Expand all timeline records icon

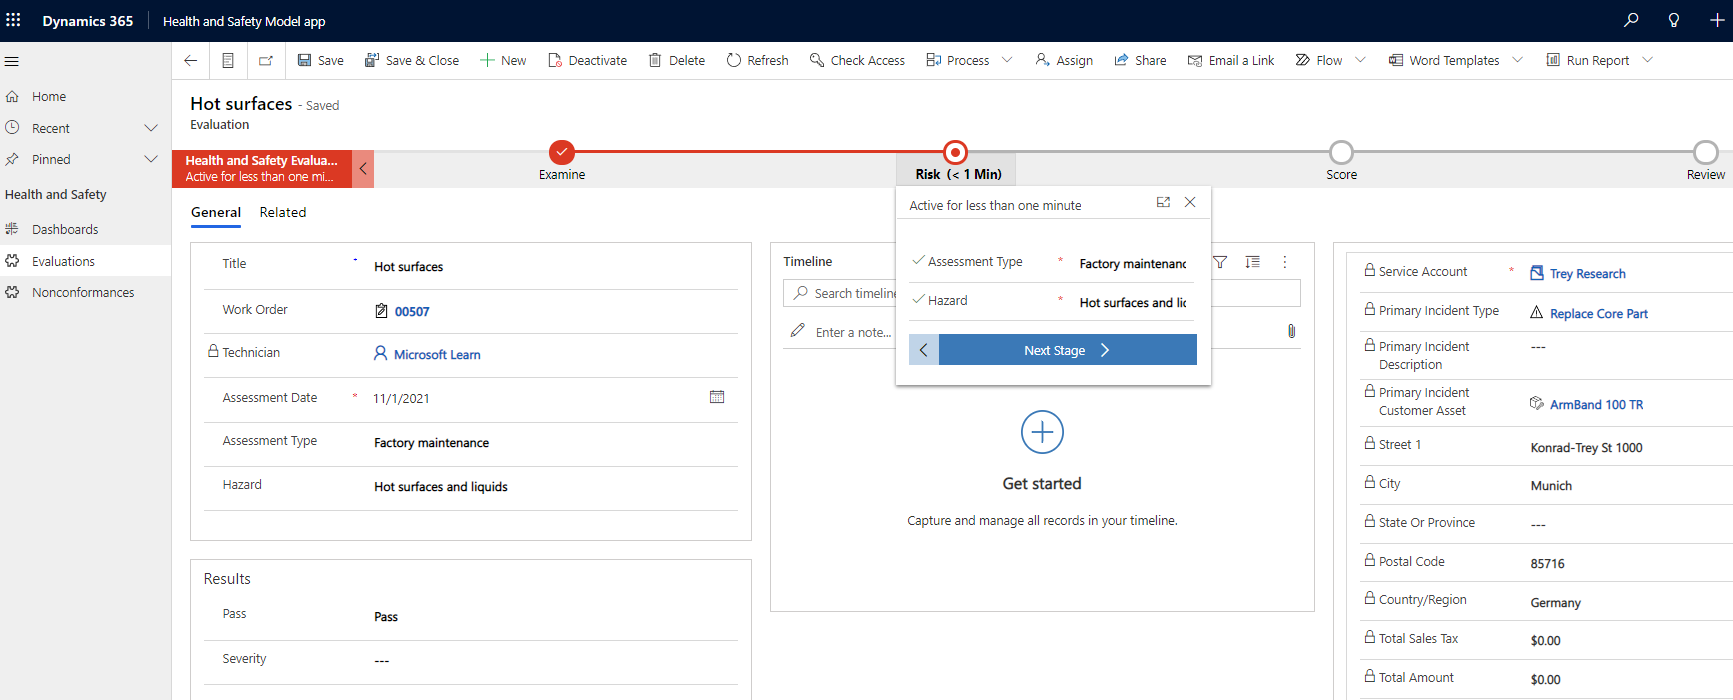[x=1252, y=262]
